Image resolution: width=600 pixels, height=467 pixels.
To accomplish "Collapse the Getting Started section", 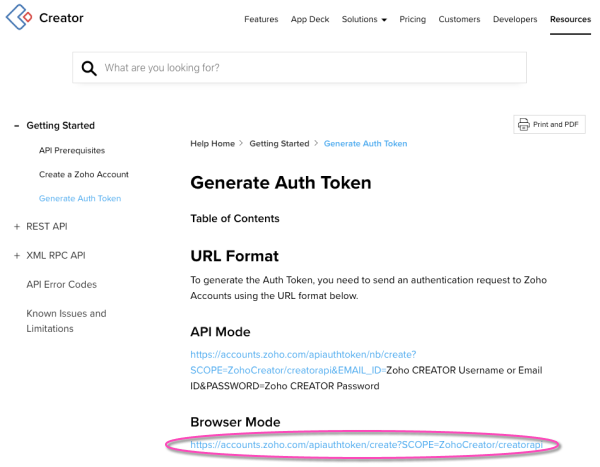I will click(x=16, y=126).
